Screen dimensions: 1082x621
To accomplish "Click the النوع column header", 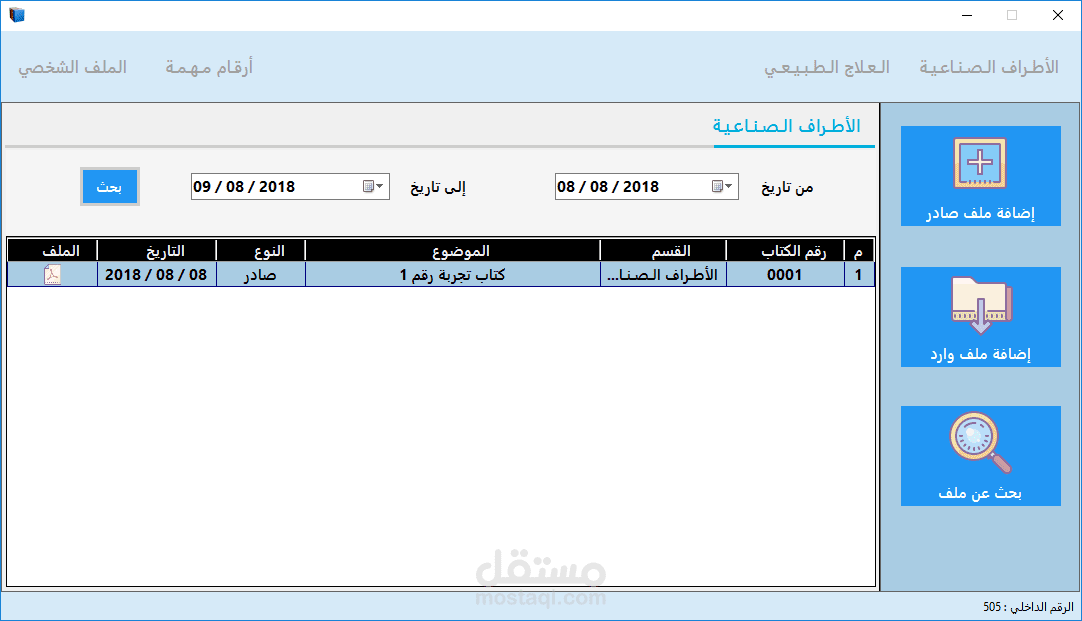I will click(261, 250).
